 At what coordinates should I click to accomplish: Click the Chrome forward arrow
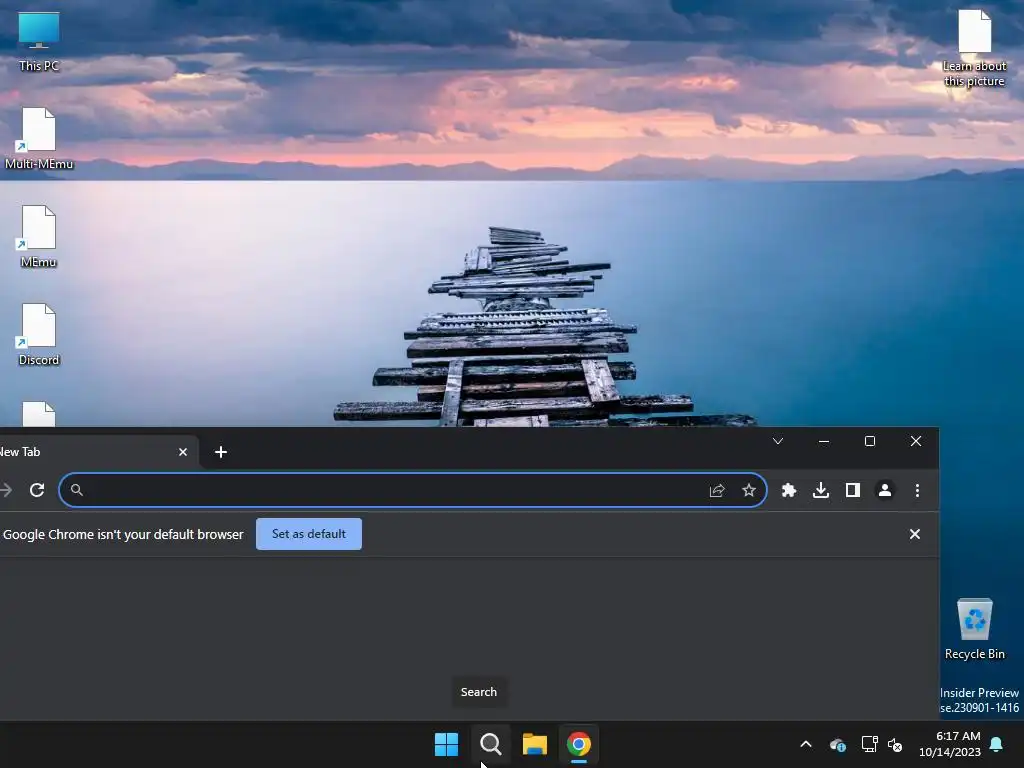click(x=6, y=490)
